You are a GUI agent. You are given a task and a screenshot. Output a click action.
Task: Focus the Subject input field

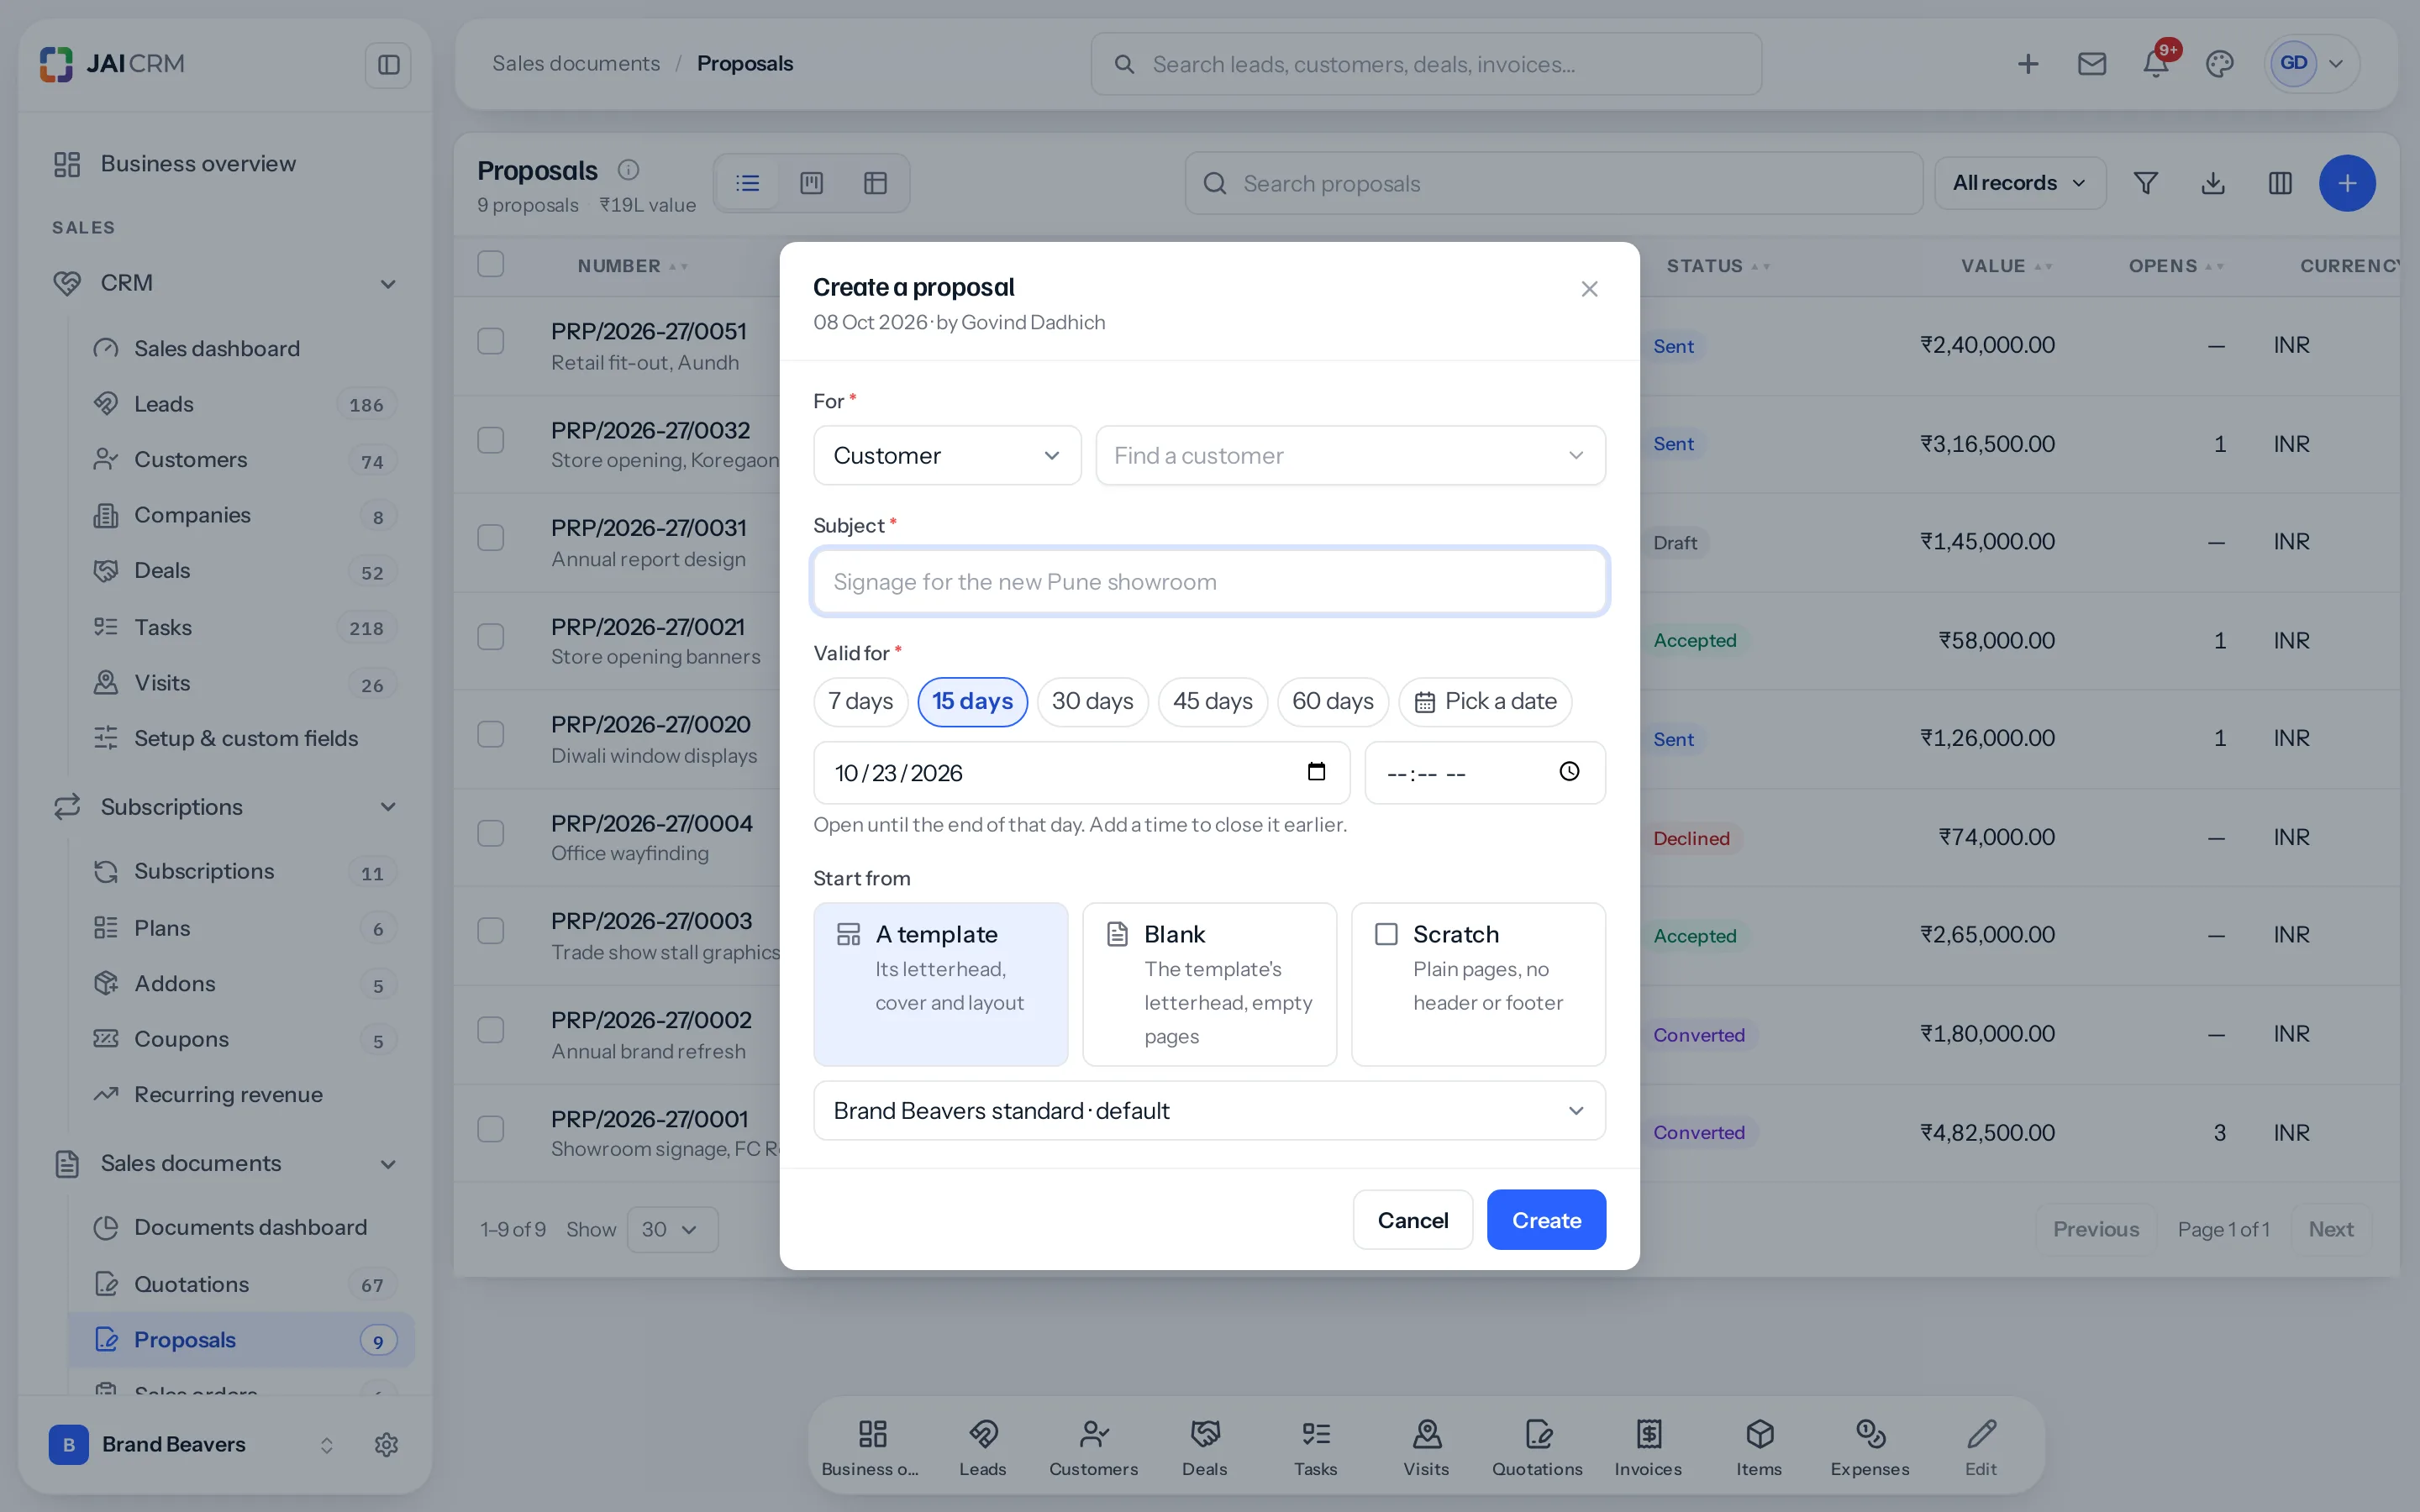[x=1209, y=581]
